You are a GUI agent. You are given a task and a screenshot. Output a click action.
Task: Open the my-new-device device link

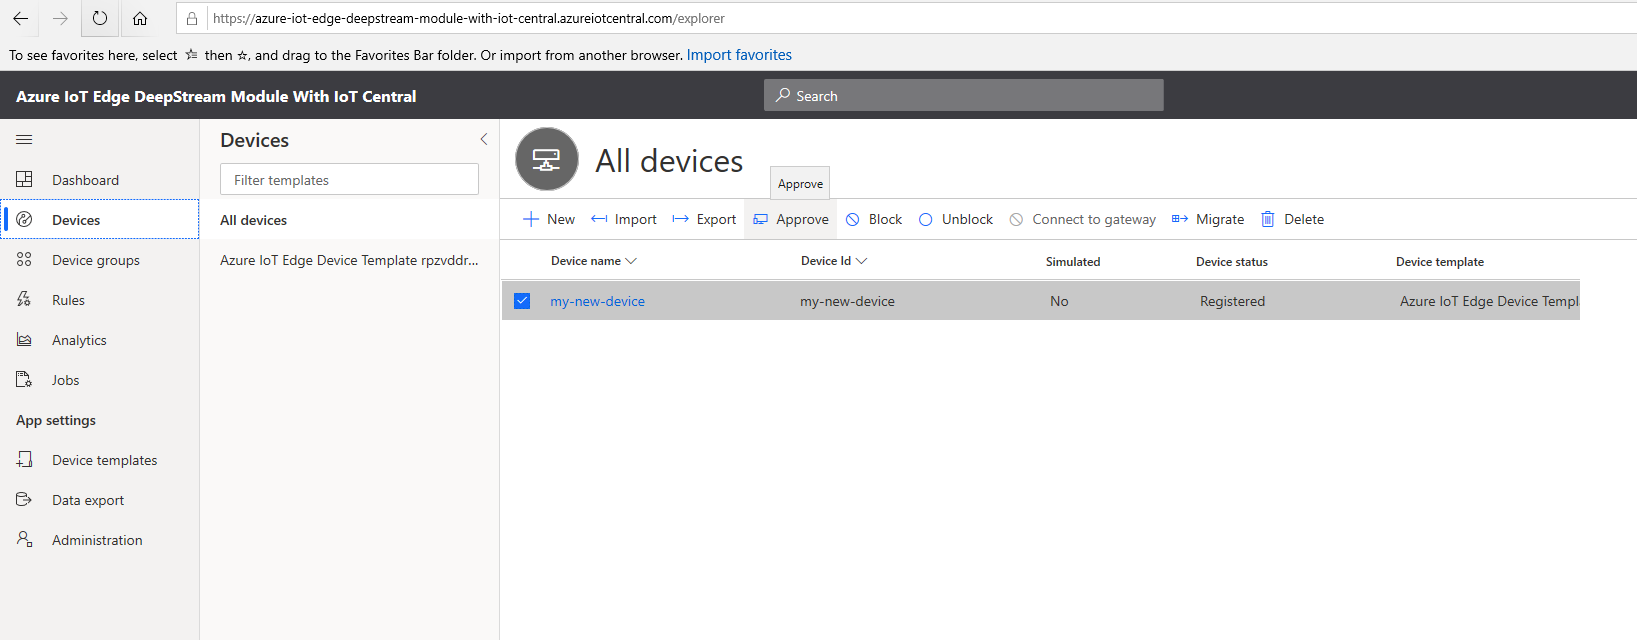[597, 301]
